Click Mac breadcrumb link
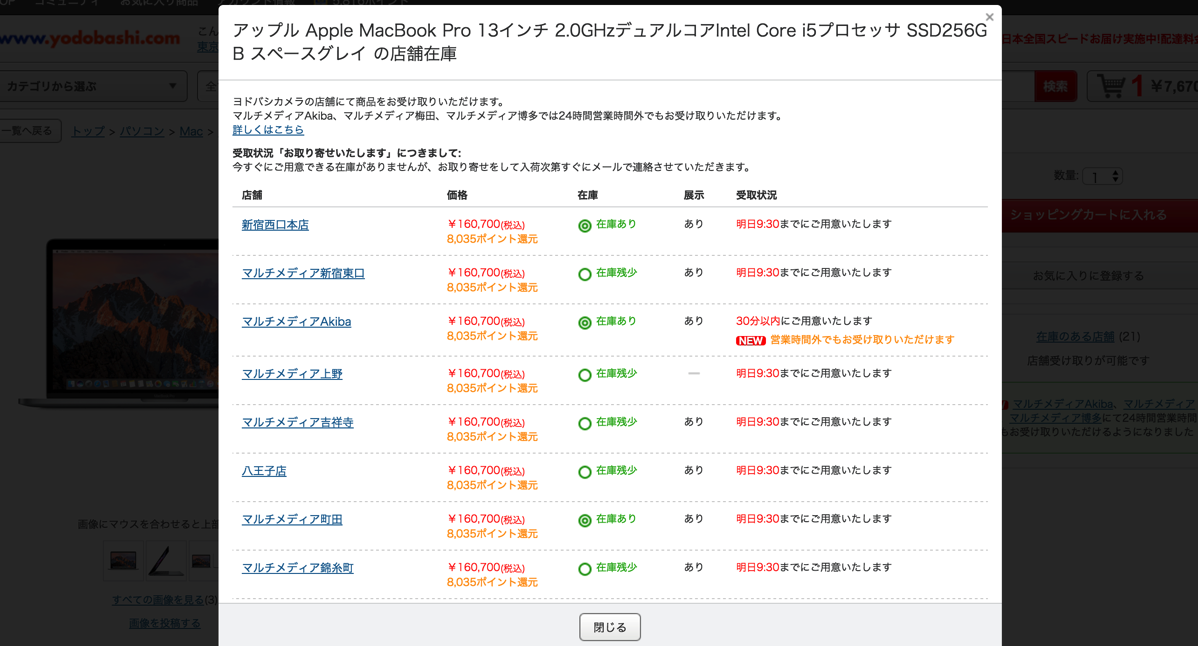This screenshot has height=646, width=1198. pyautogui.click(x=191, y=131)
